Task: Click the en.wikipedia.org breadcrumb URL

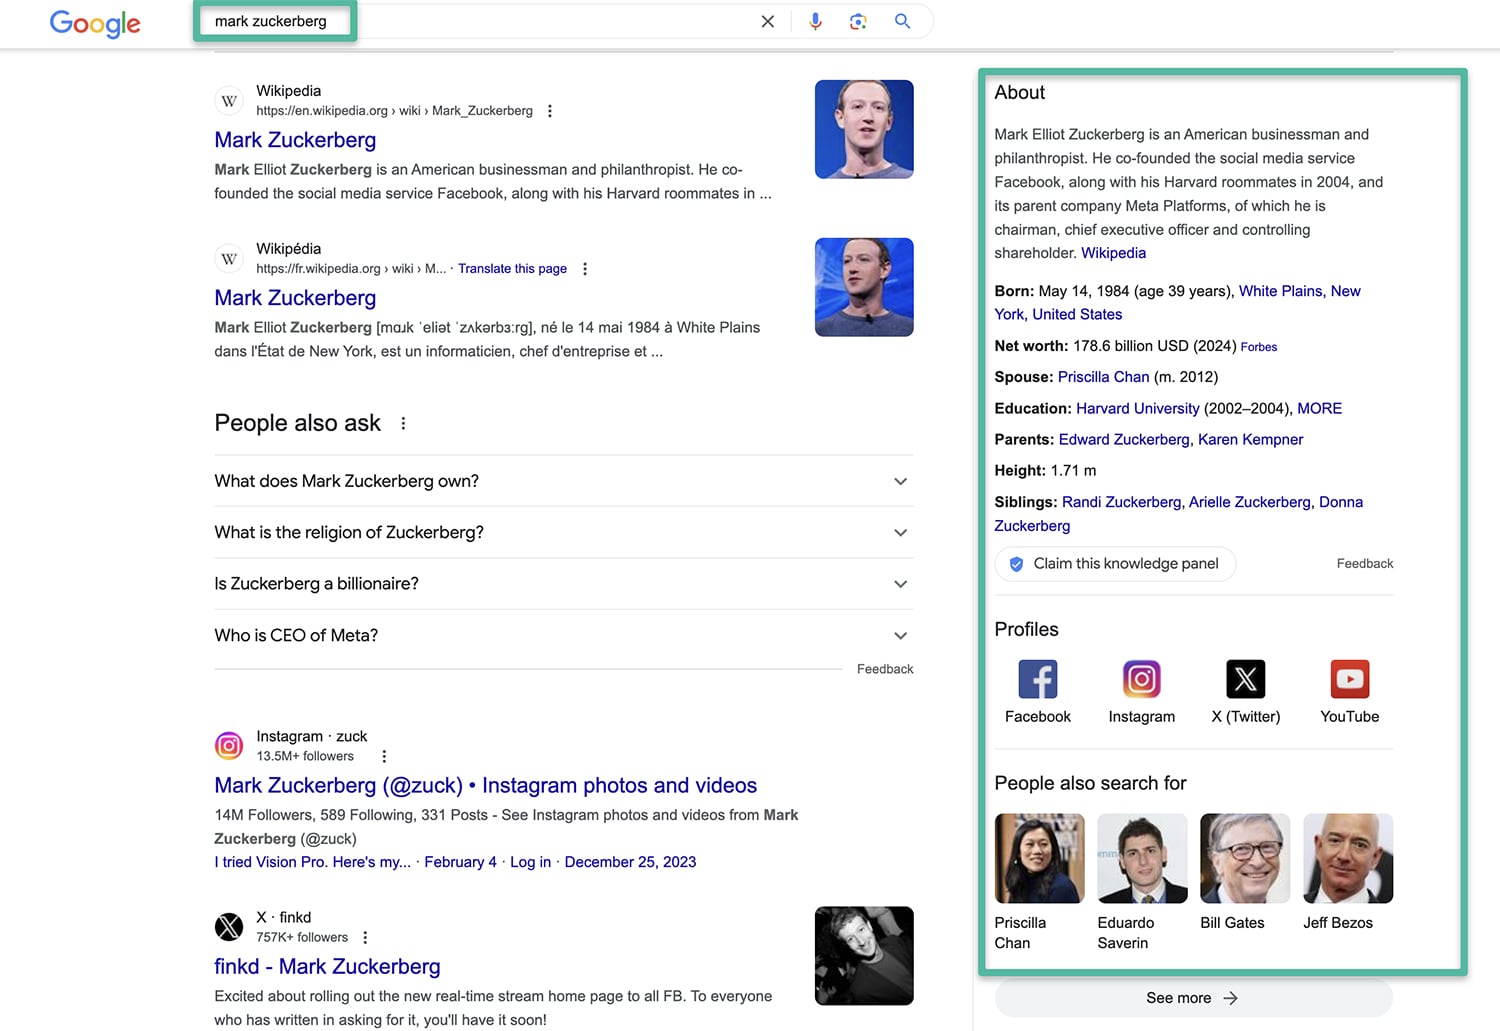Action: pyautogui.click(x=394, y=111)
